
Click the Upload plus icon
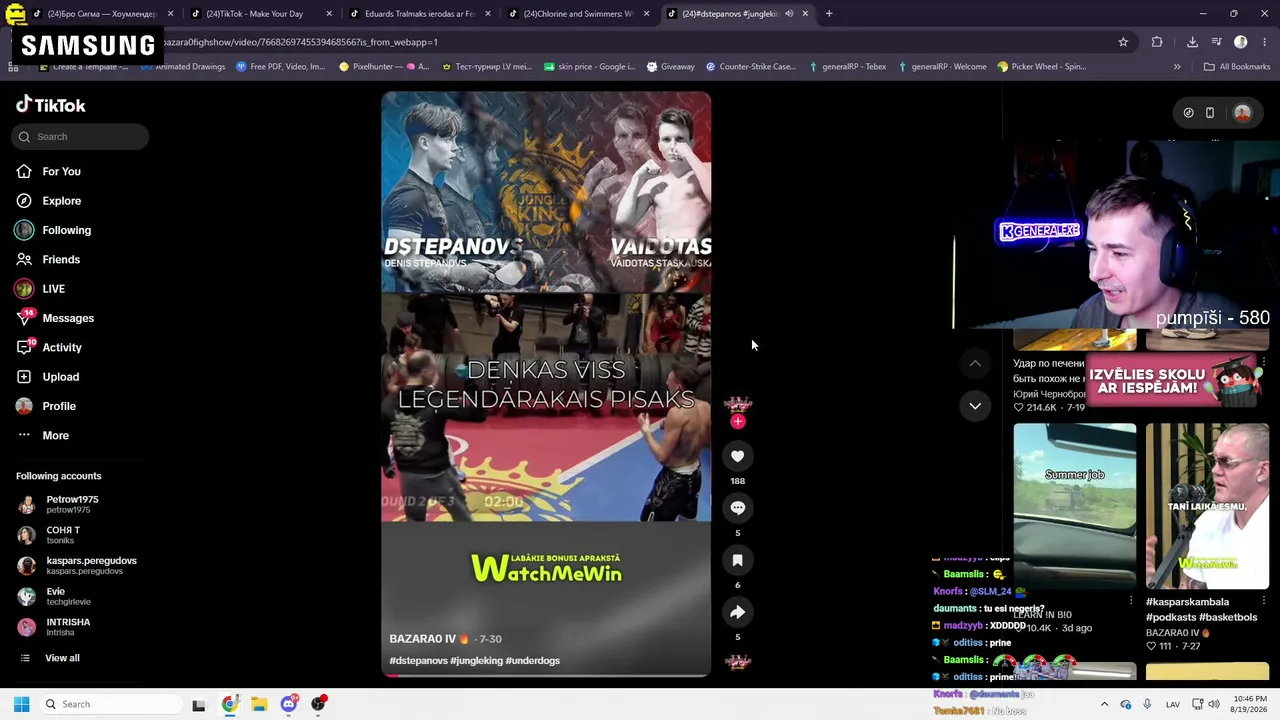click(x=24, y=377)
